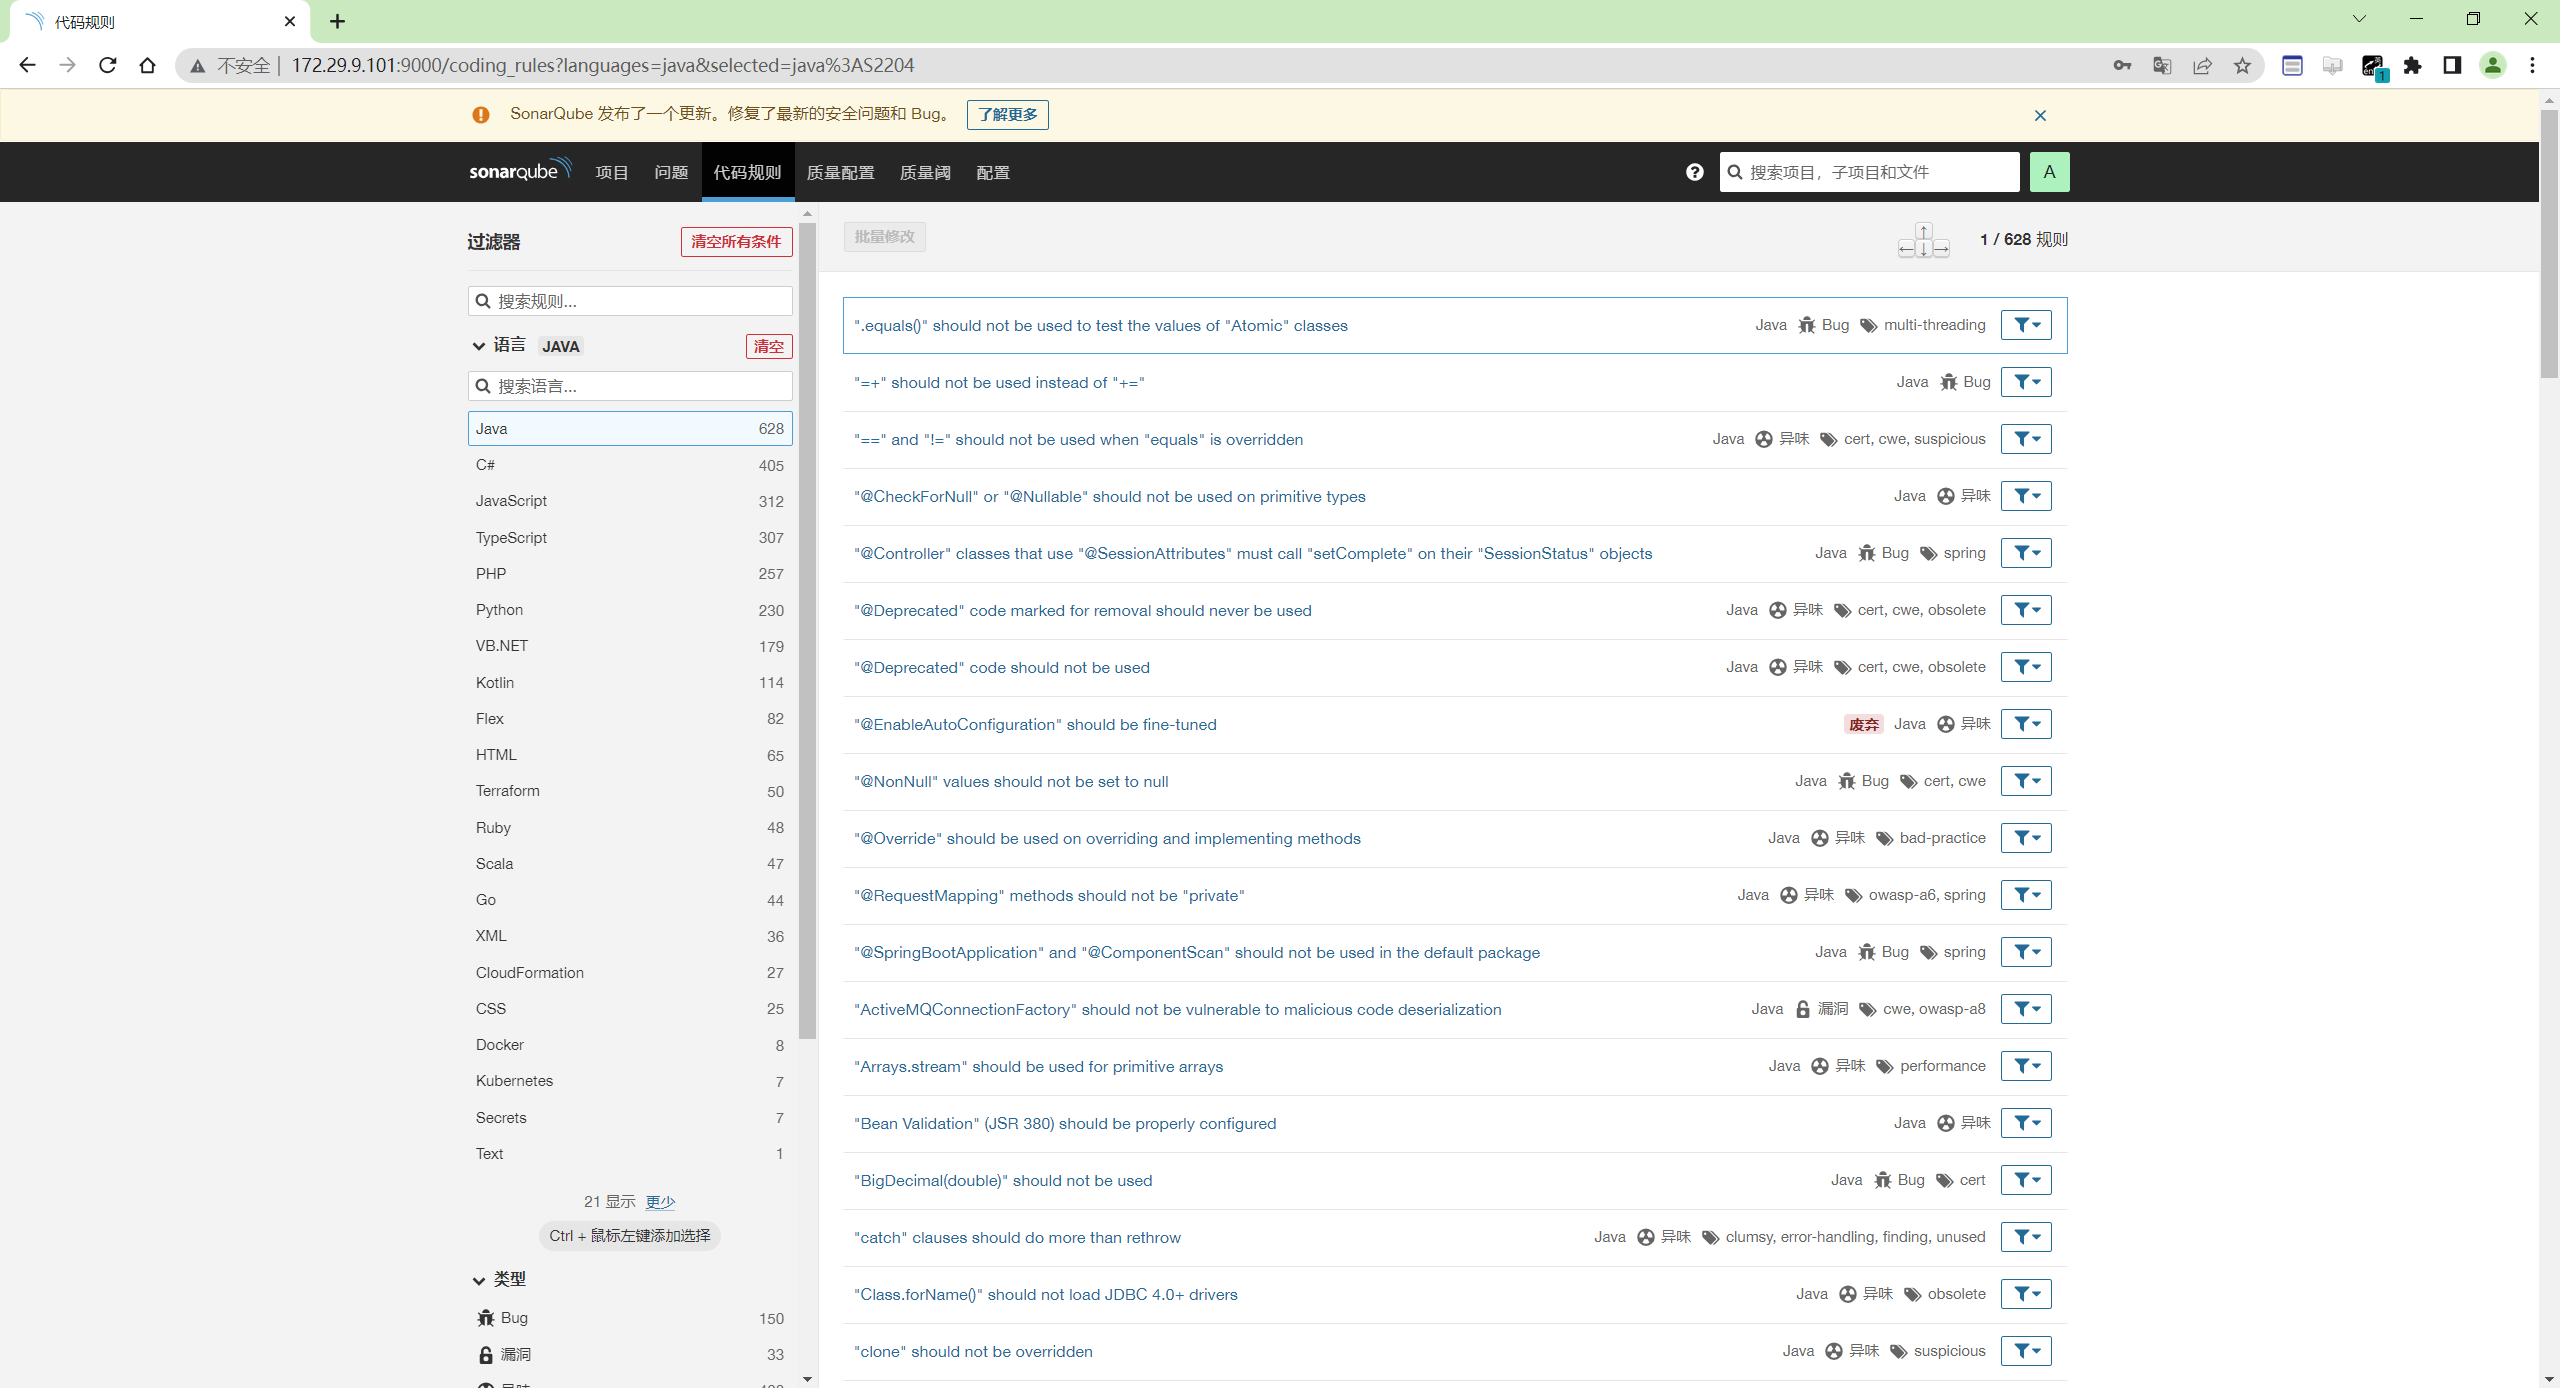Open filter dropdown for @EnableAutoConfiguration rule
Viewport: 2560px width, 1388px height.
point(2026,724)
